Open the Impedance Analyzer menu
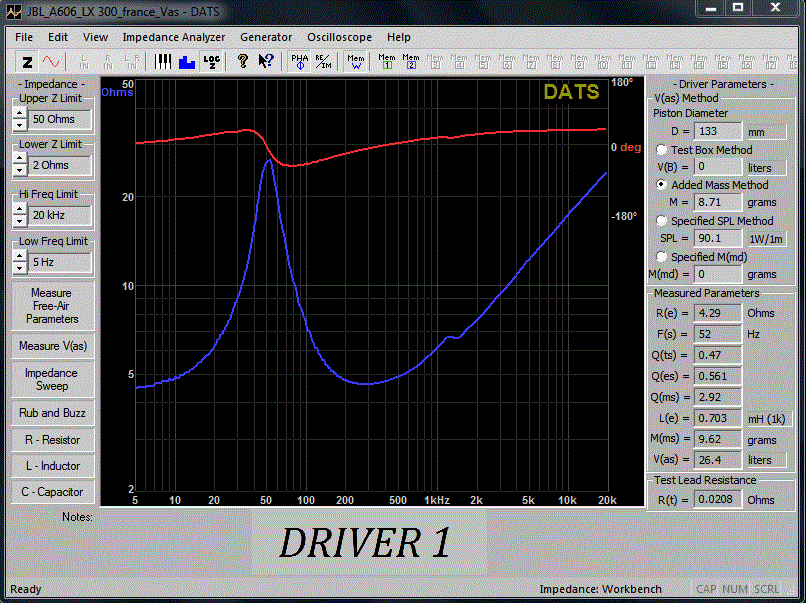Viewport: 806px width, 603px height. pyautogui.click(x=173, y=37)
